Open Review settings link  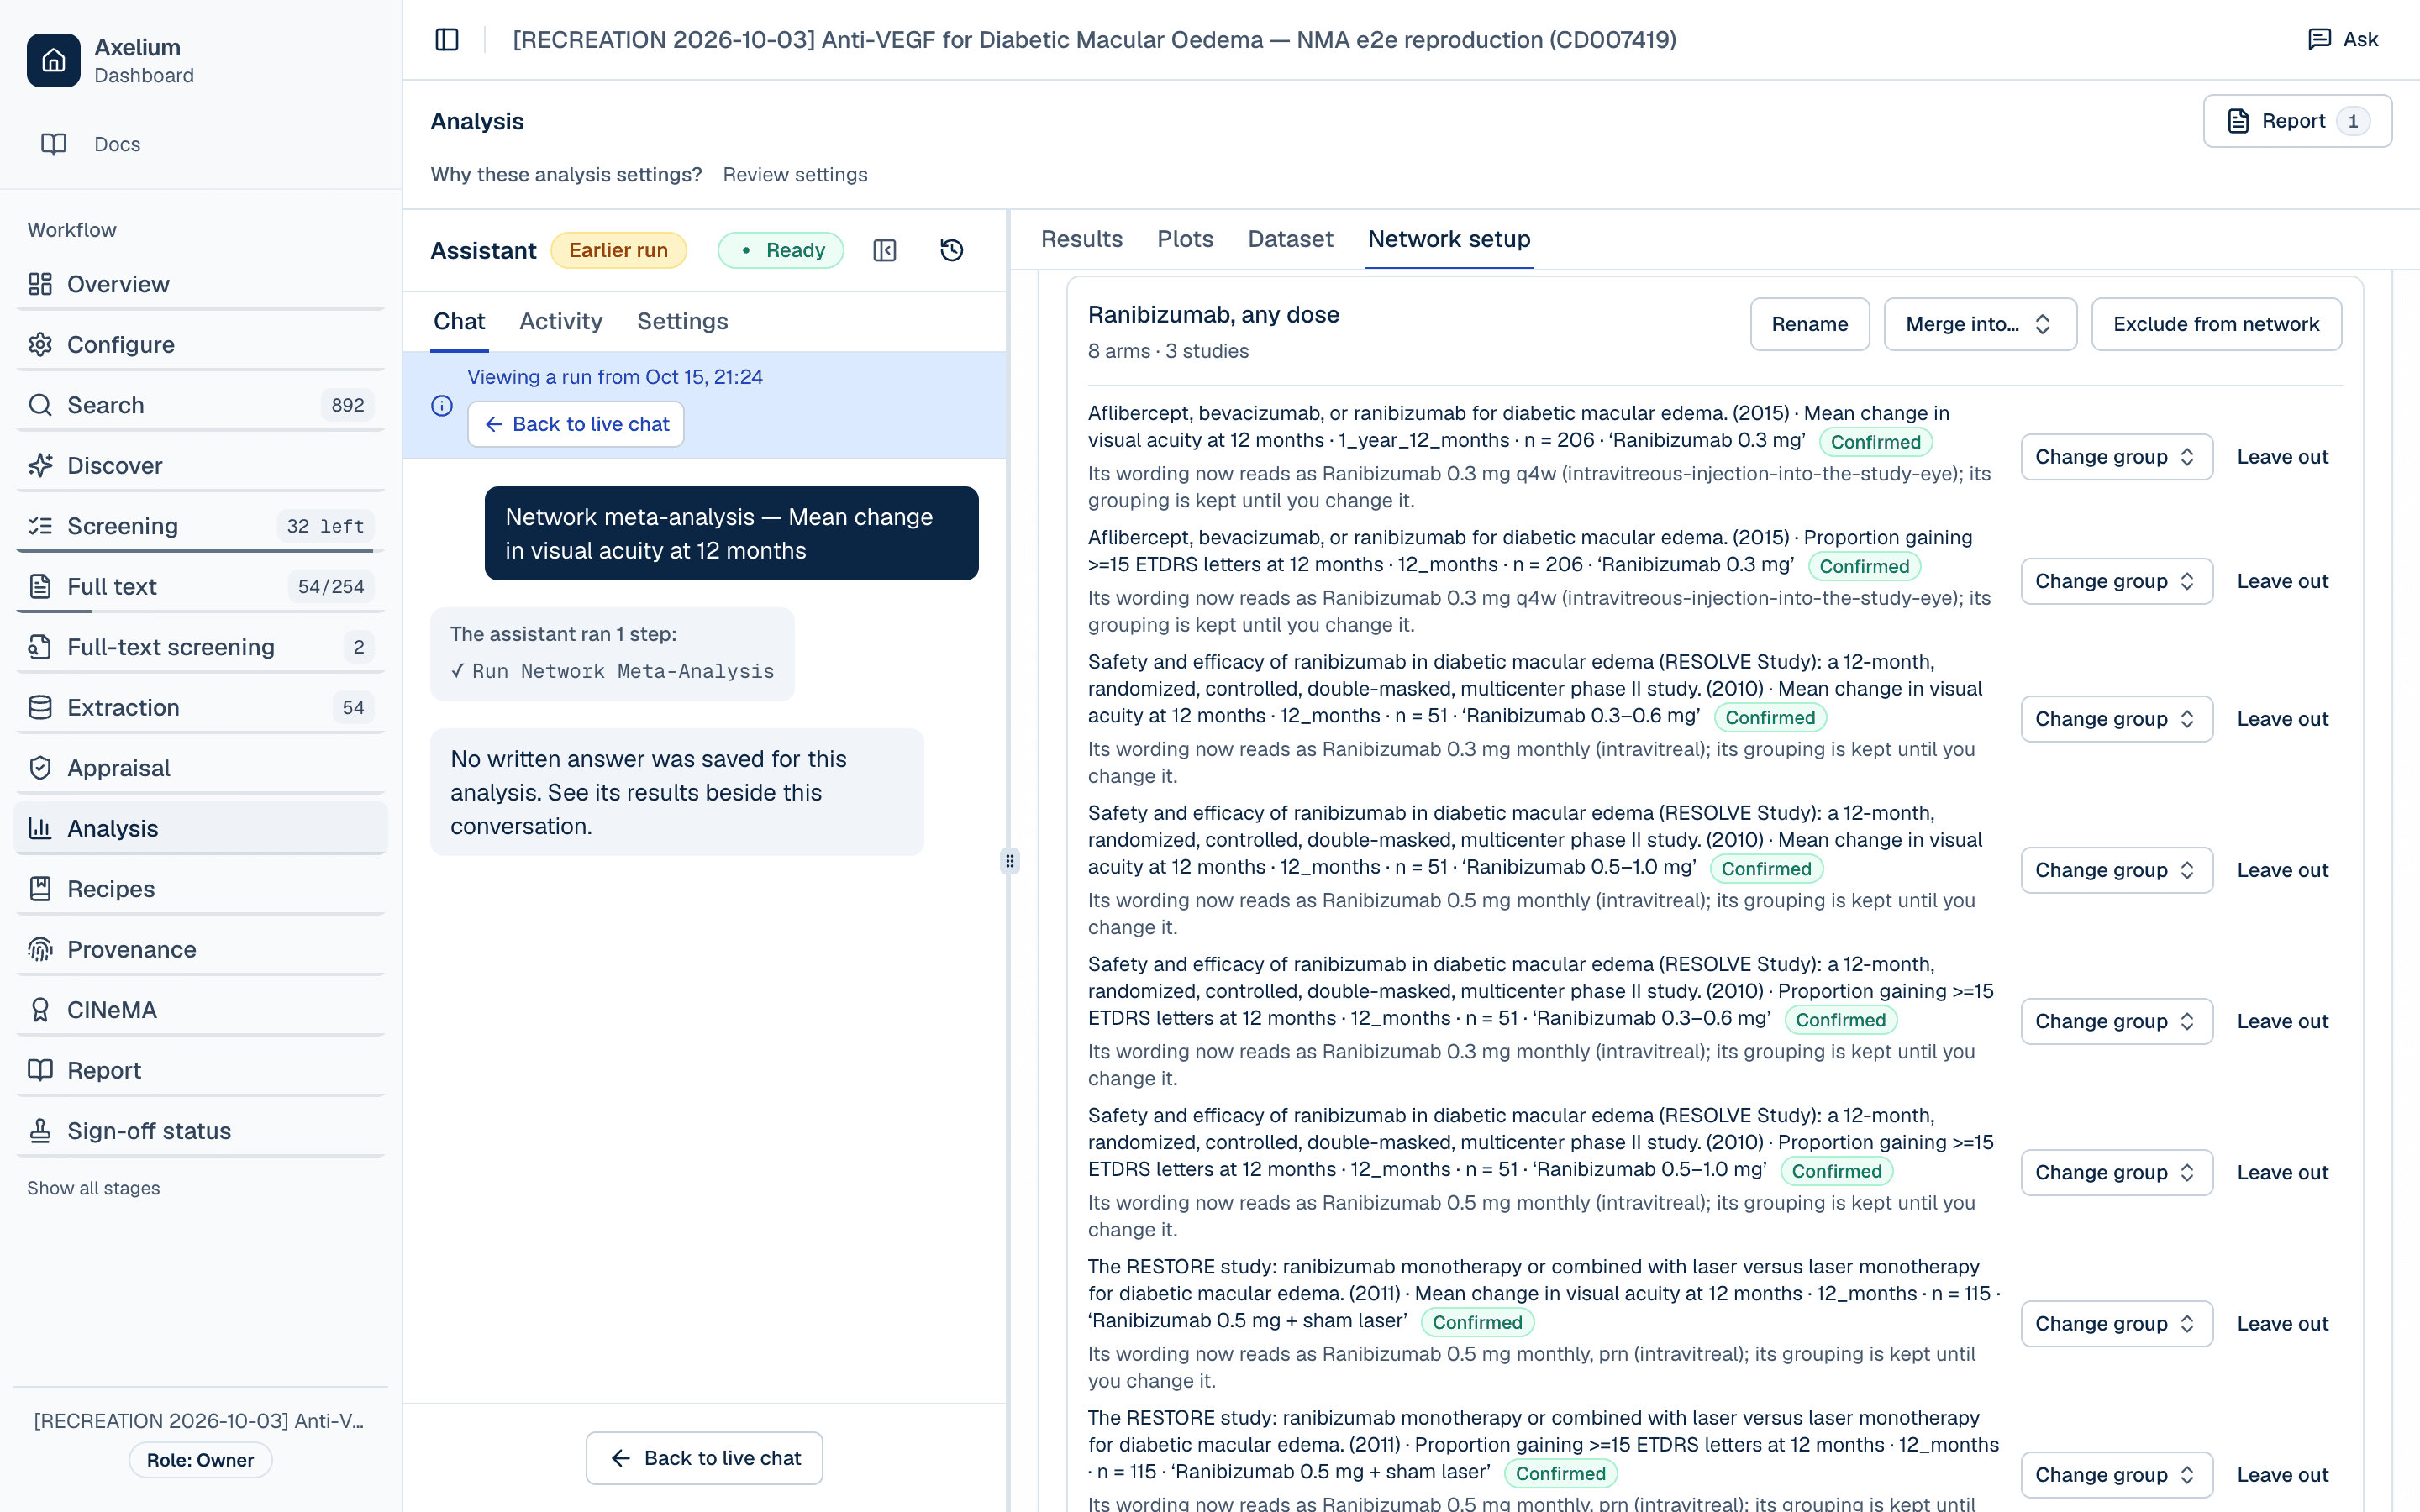795,174
